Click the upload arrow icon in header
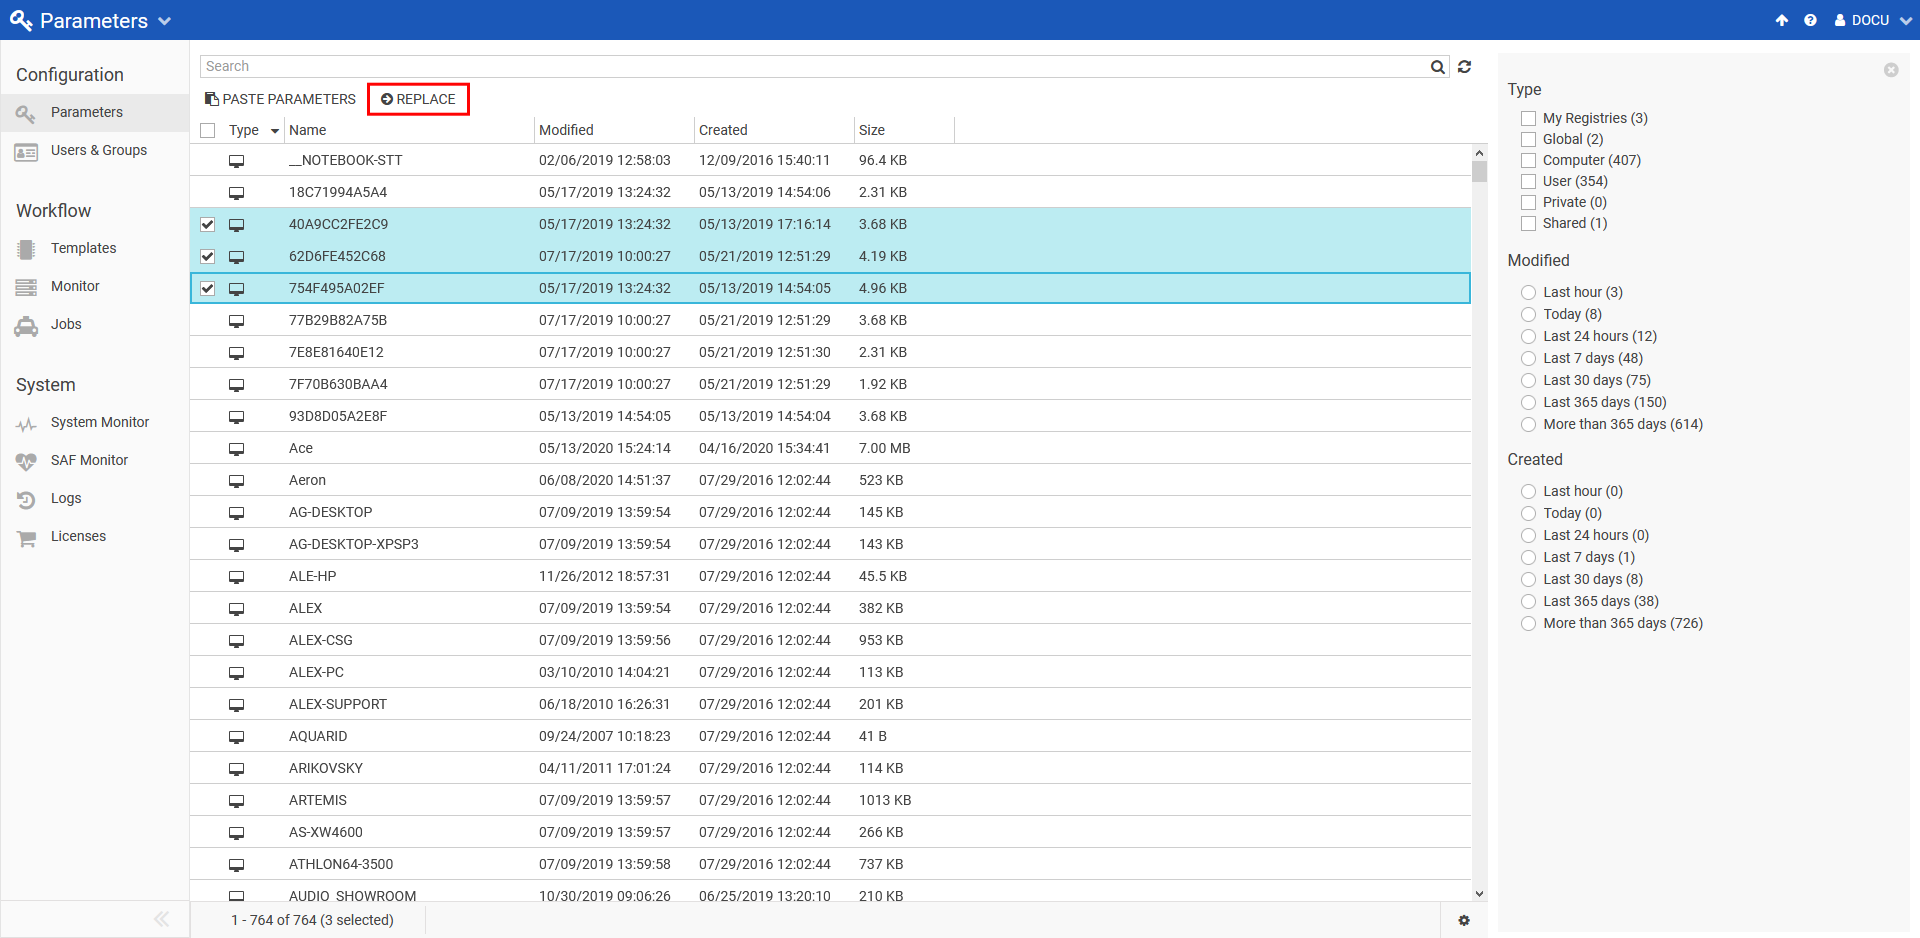 pyautogui.click(x=1782, y=20)
